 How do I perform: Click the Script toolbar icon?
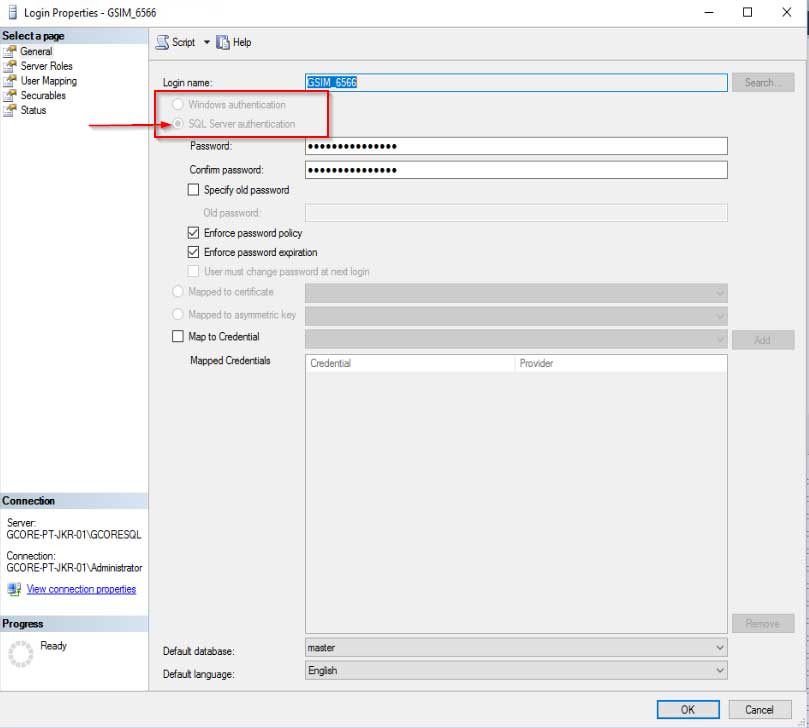(x=163, y=42)
